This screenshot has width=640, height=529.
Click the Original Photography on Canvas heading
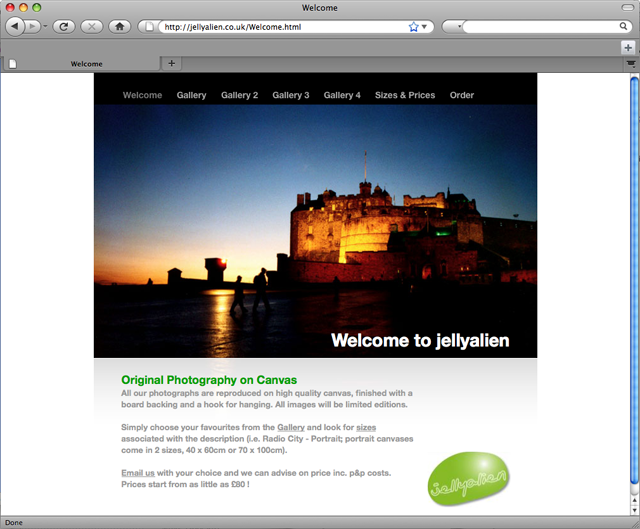click(209, 380)
